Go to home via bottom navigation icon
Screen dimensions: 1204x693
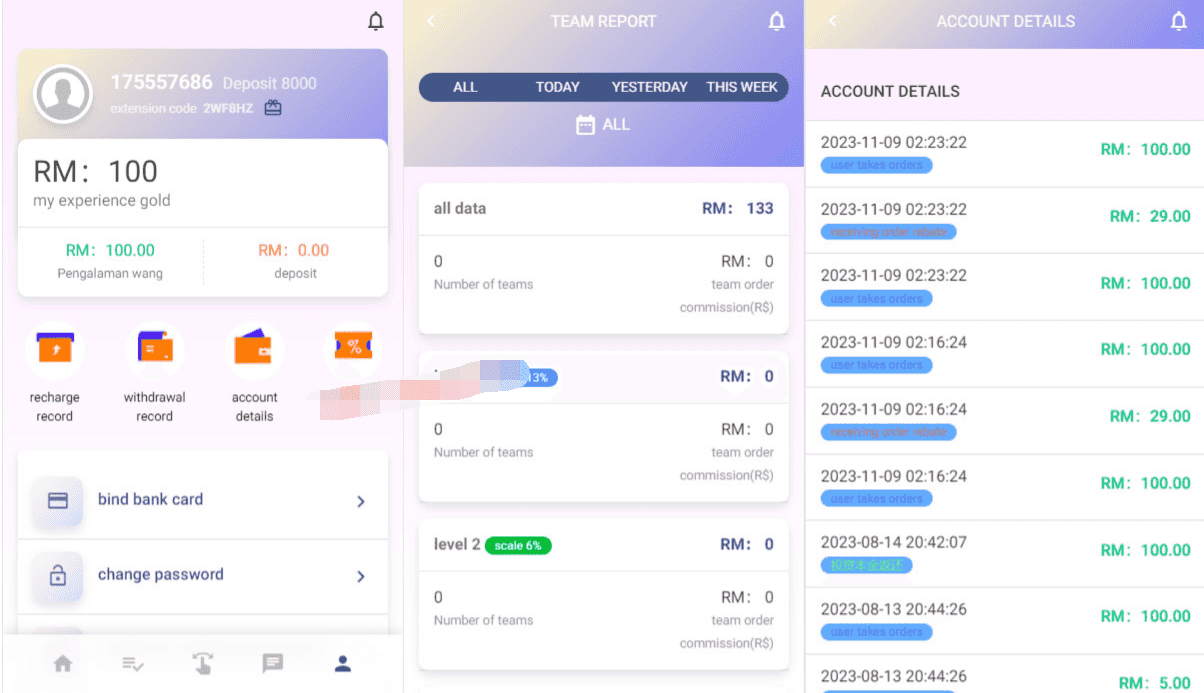[63, 663]
